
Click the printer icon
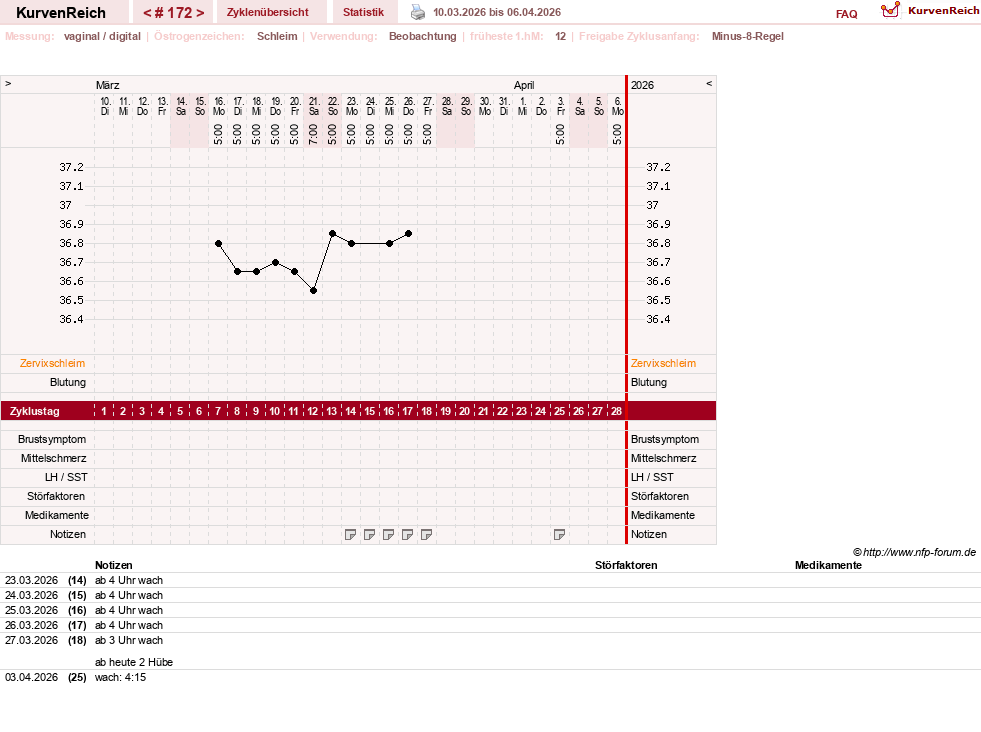click(x=417, y=12)
